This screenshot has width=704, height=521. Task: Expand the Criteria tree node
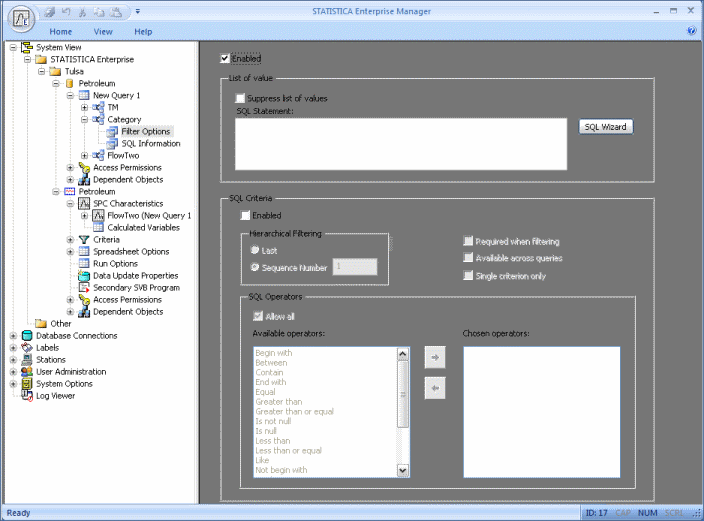click(x=71, y=239)
